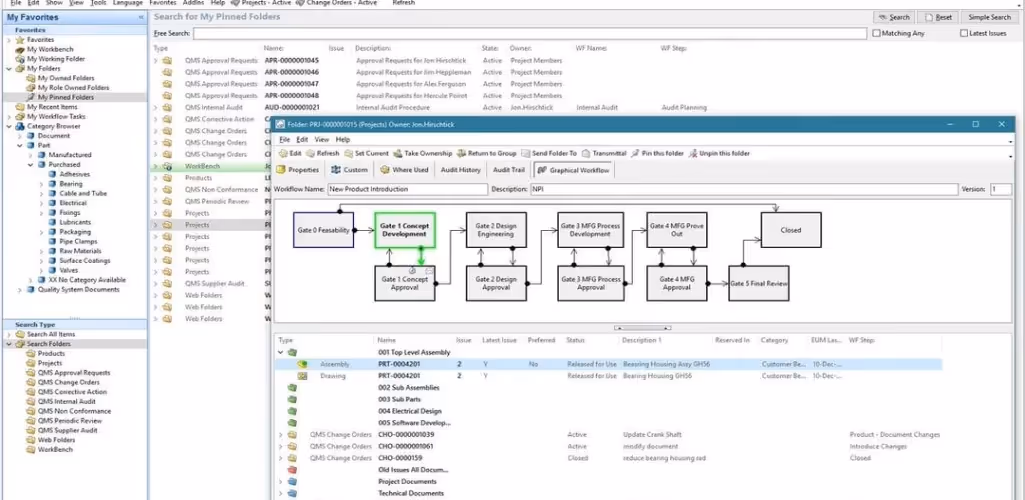The image size is (1025, 500).
Task: Expand the Manufactured category node
Action: coord(31,155)
